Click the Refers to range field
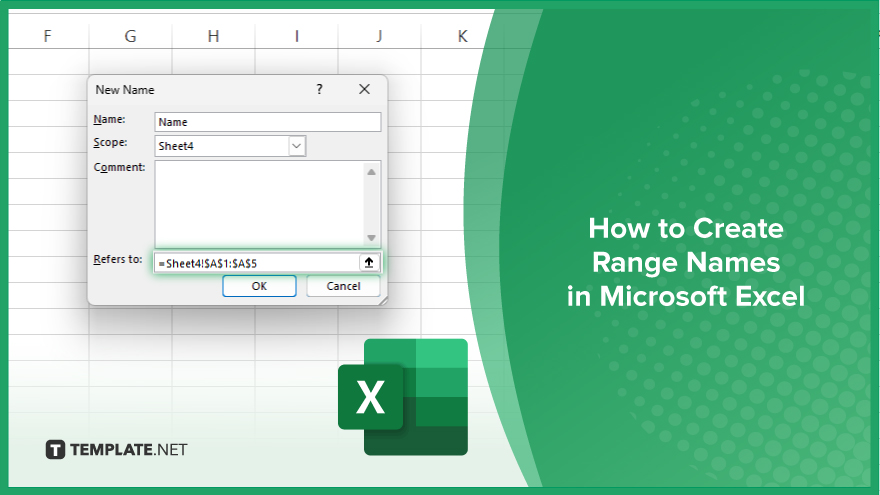Viewport: 880px width, 495px height. point(257,263)
